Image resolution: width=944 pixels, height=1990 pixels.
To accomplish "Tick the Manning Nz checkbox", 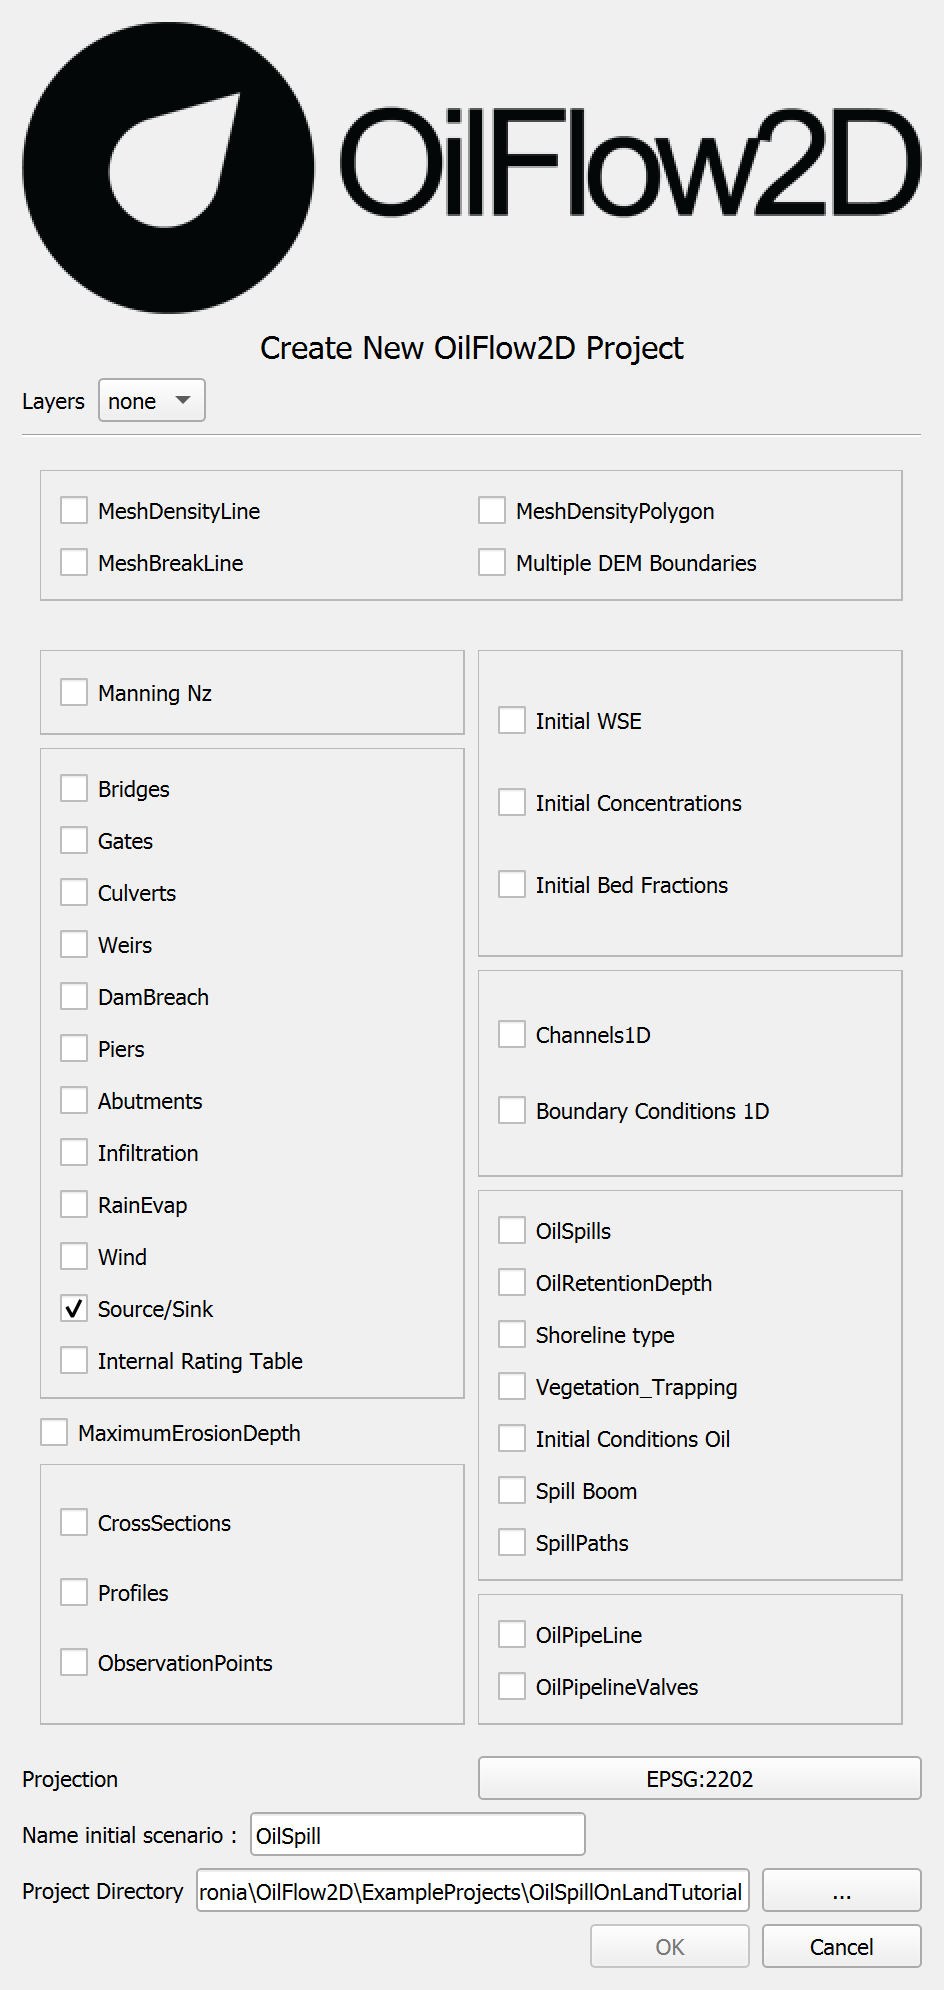I will point(74,692).
